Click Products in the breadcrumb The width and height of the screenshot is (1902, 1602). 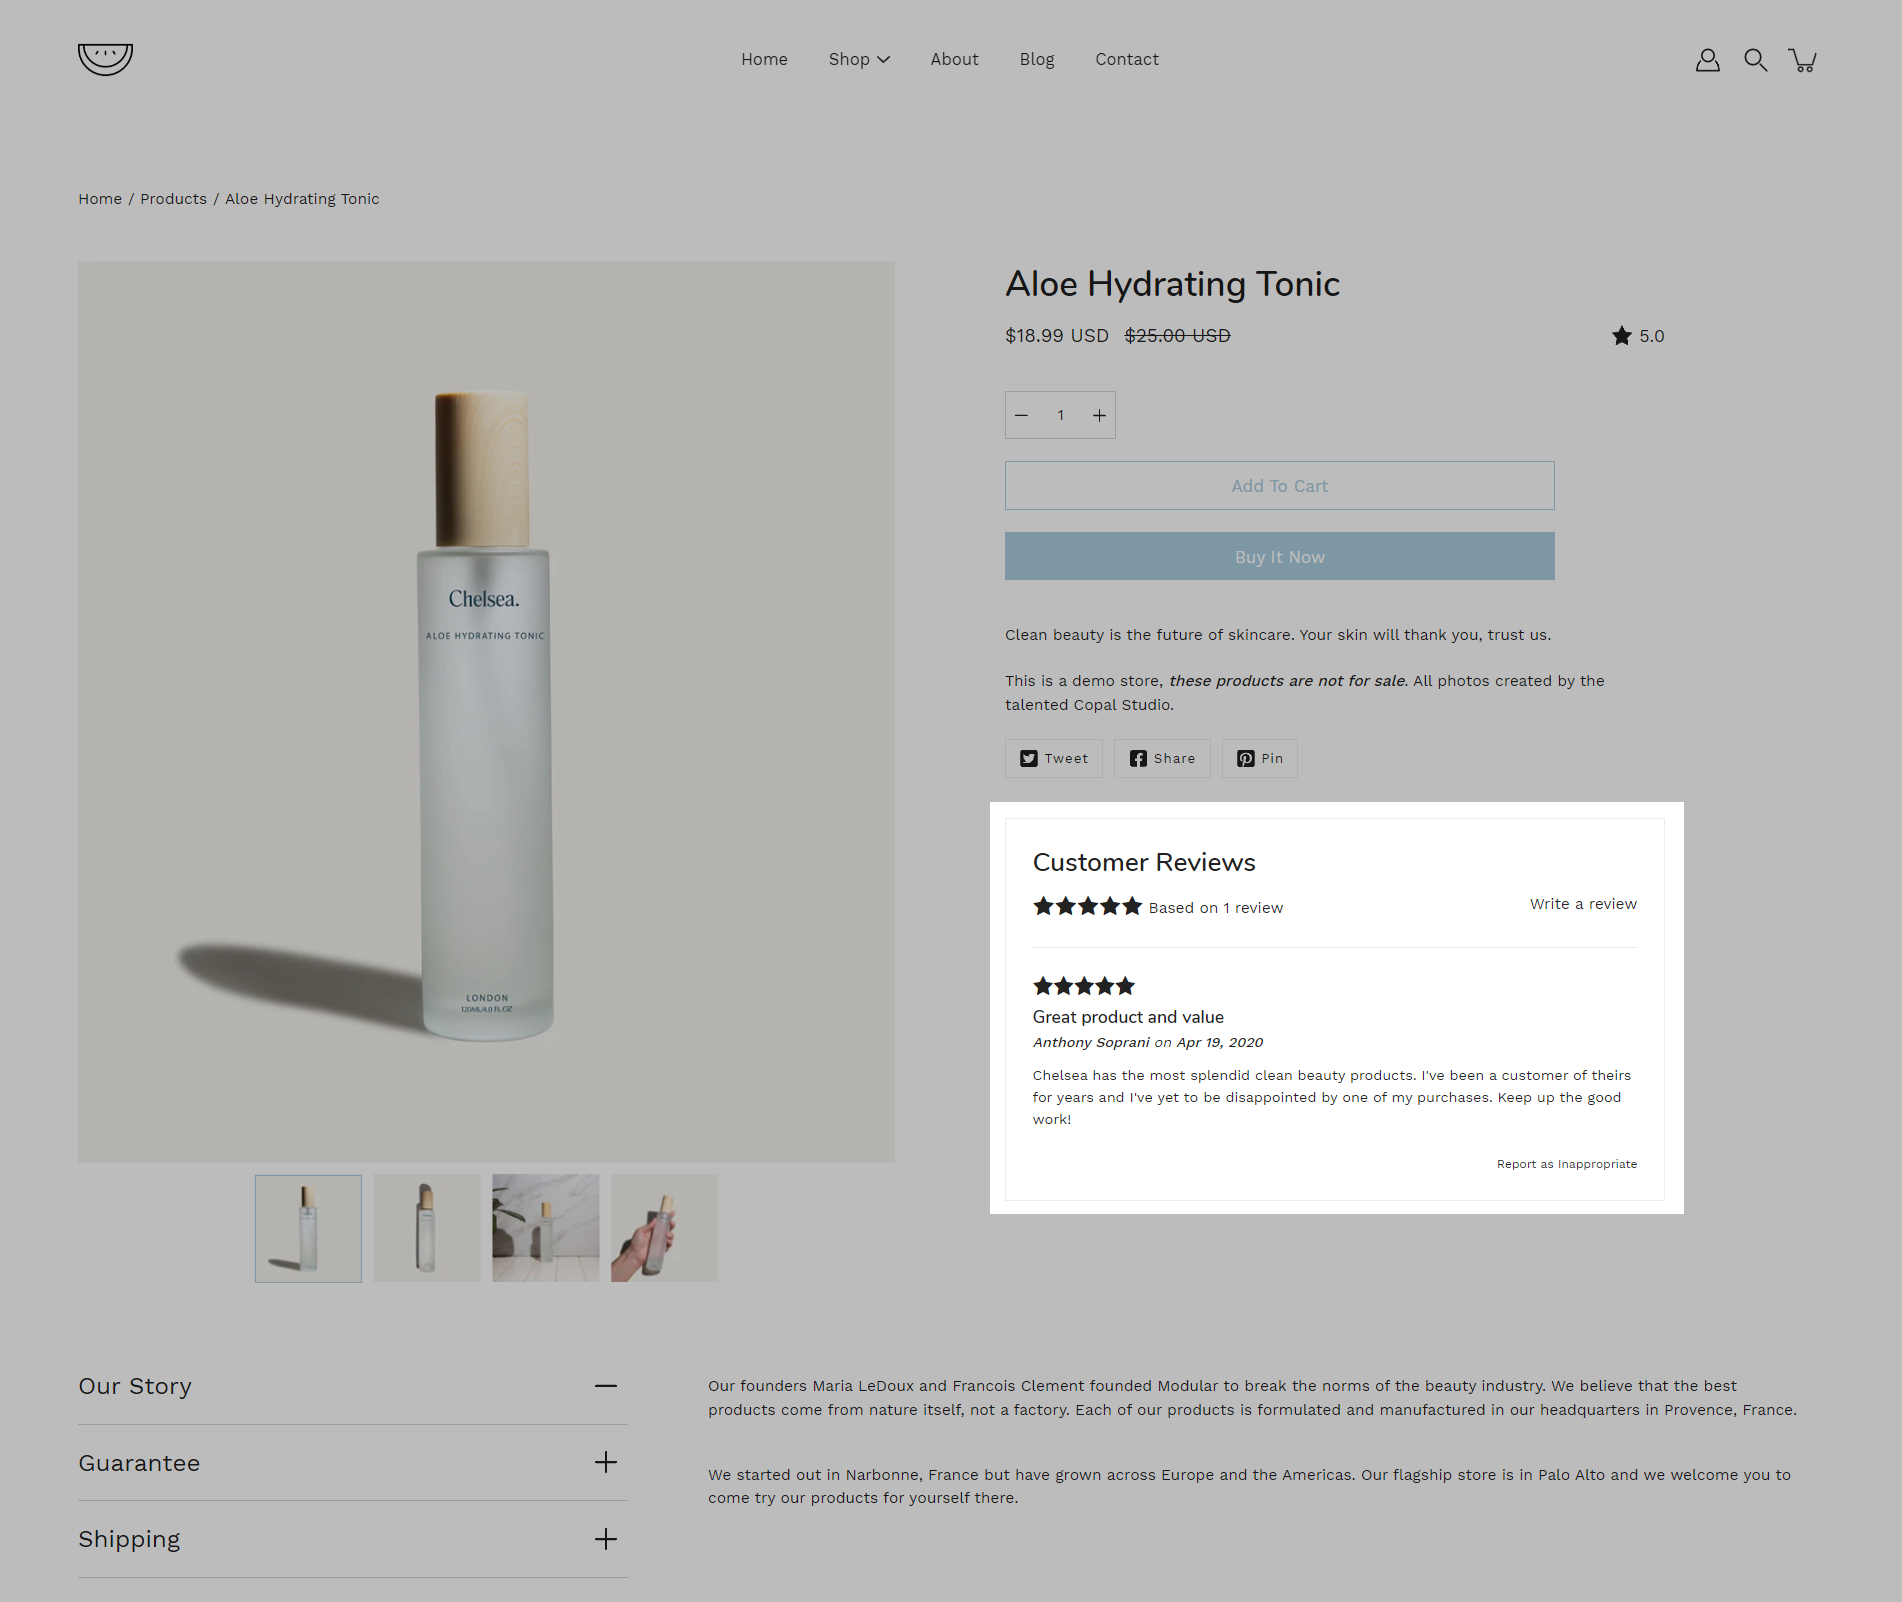click(173, 199)
